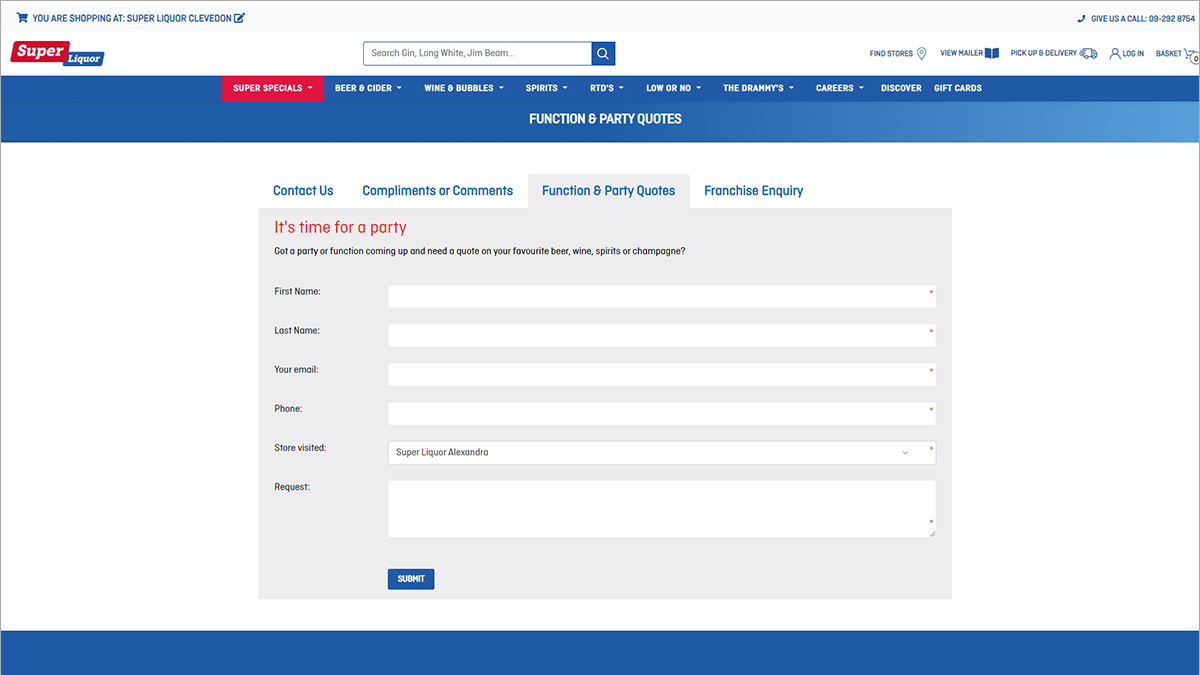Click the Find Stores location pin icon
The width and height of the screenshot is (1200, 675).
pyautogui.click(x=922, y=53)
